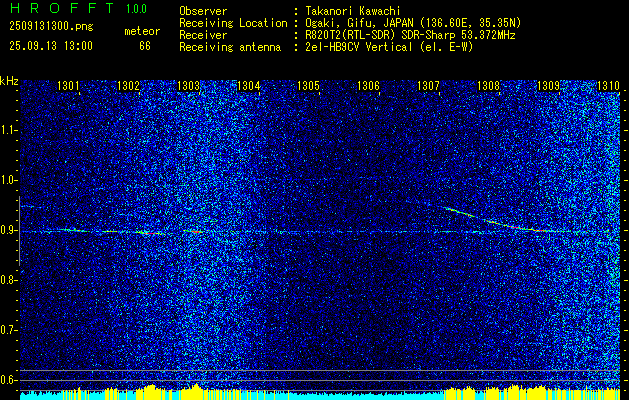Click the 1.0 kHz frequency label
The image size is (629, 400).
click(8, 180)
